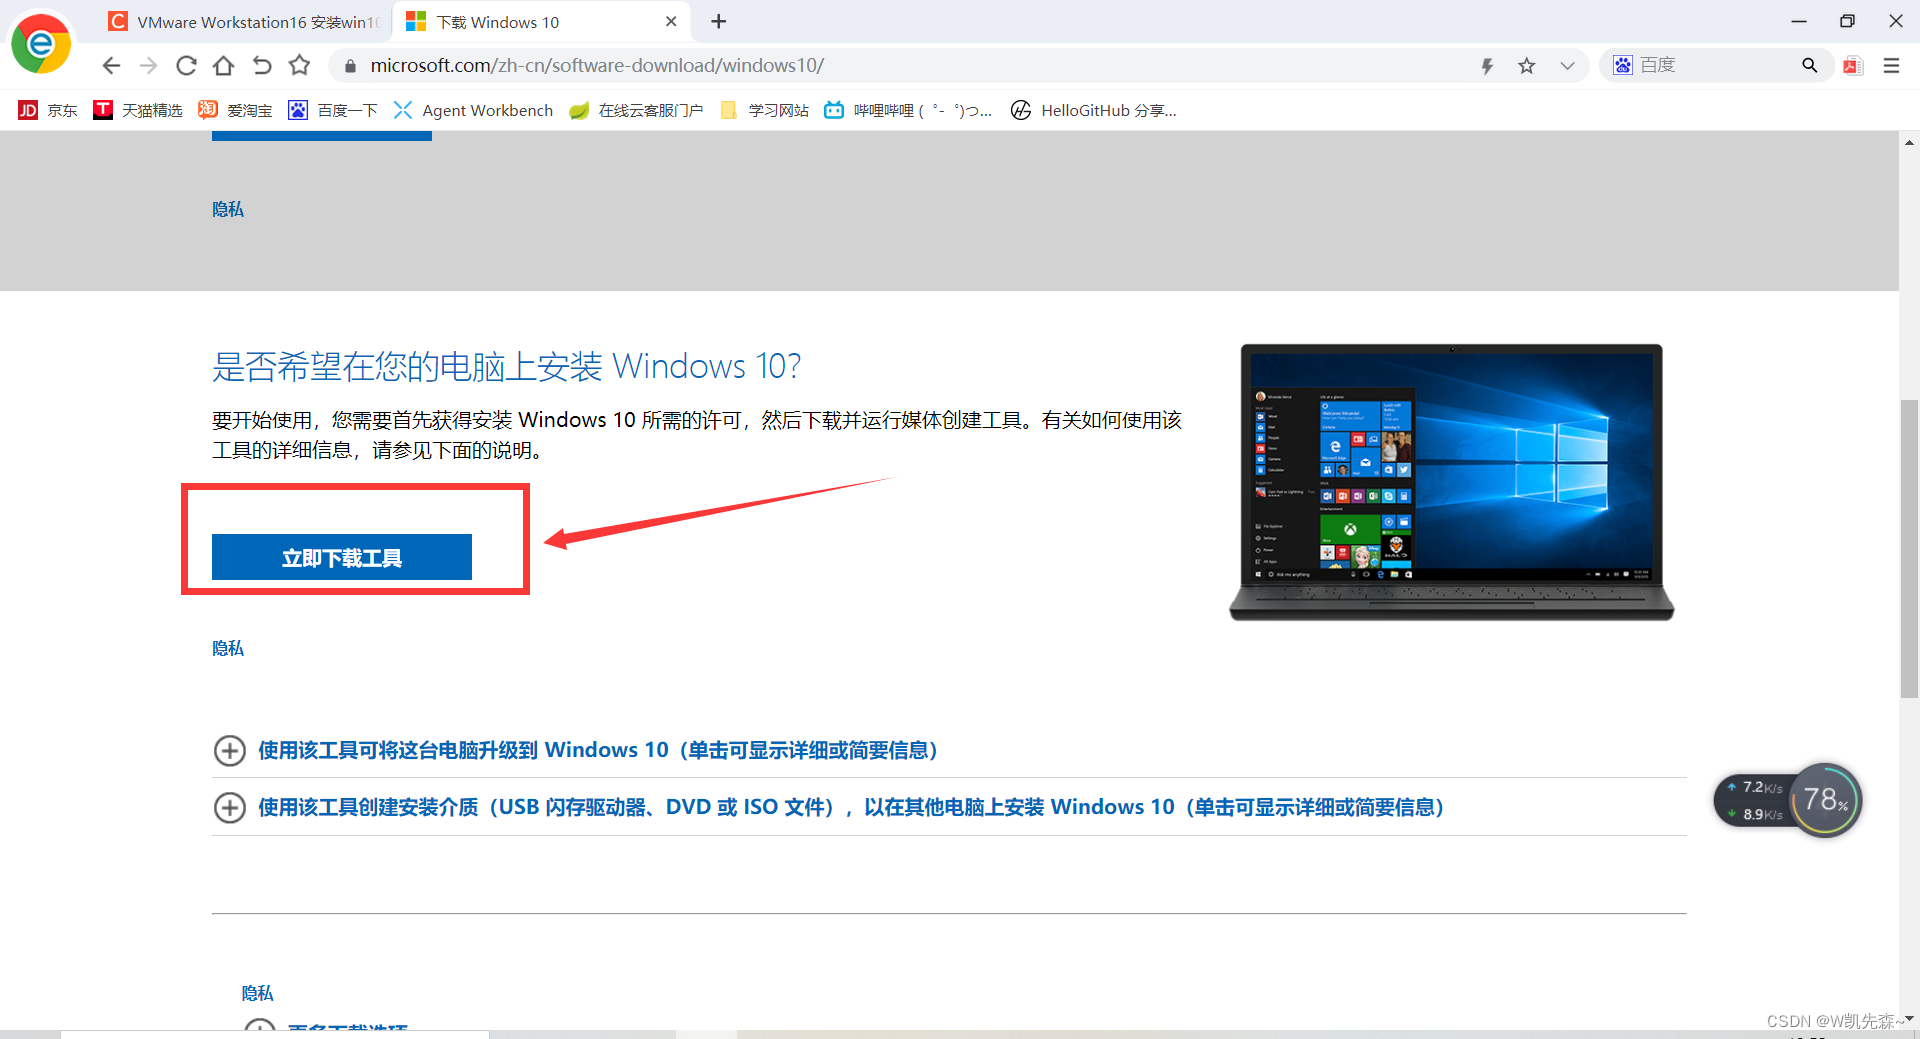
Task: Click the 立即下载工具 button
Action: [342, 557]
